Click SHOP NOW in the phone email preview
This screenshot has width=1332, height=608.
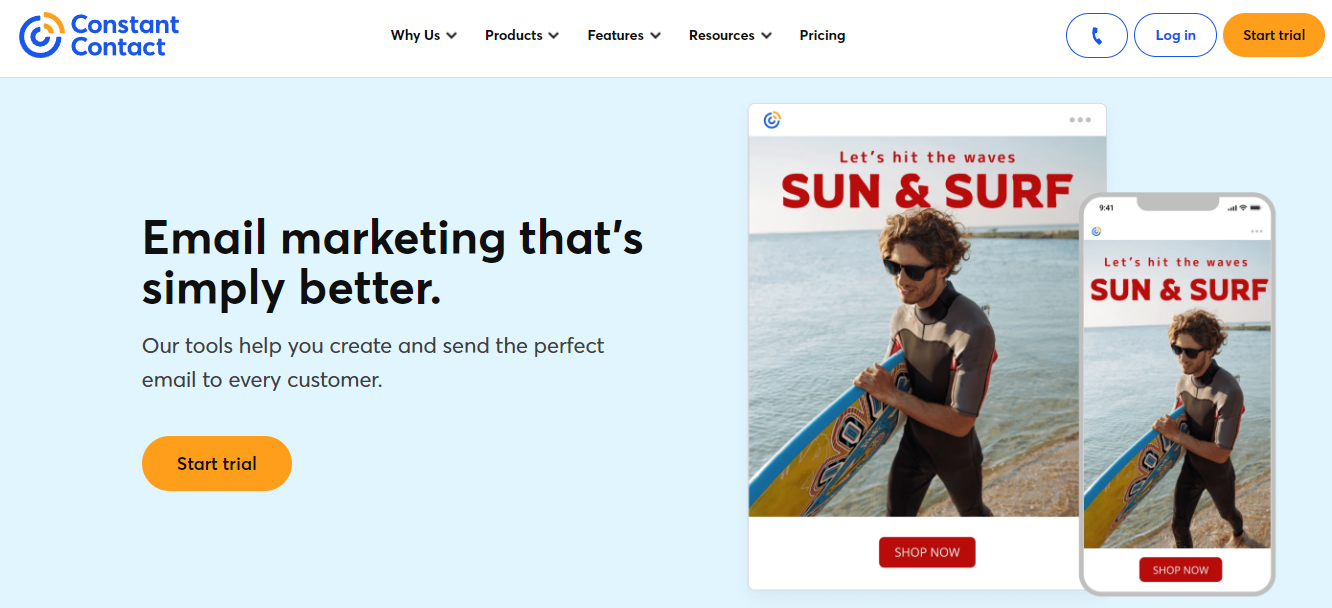[x=1180, y=570]
